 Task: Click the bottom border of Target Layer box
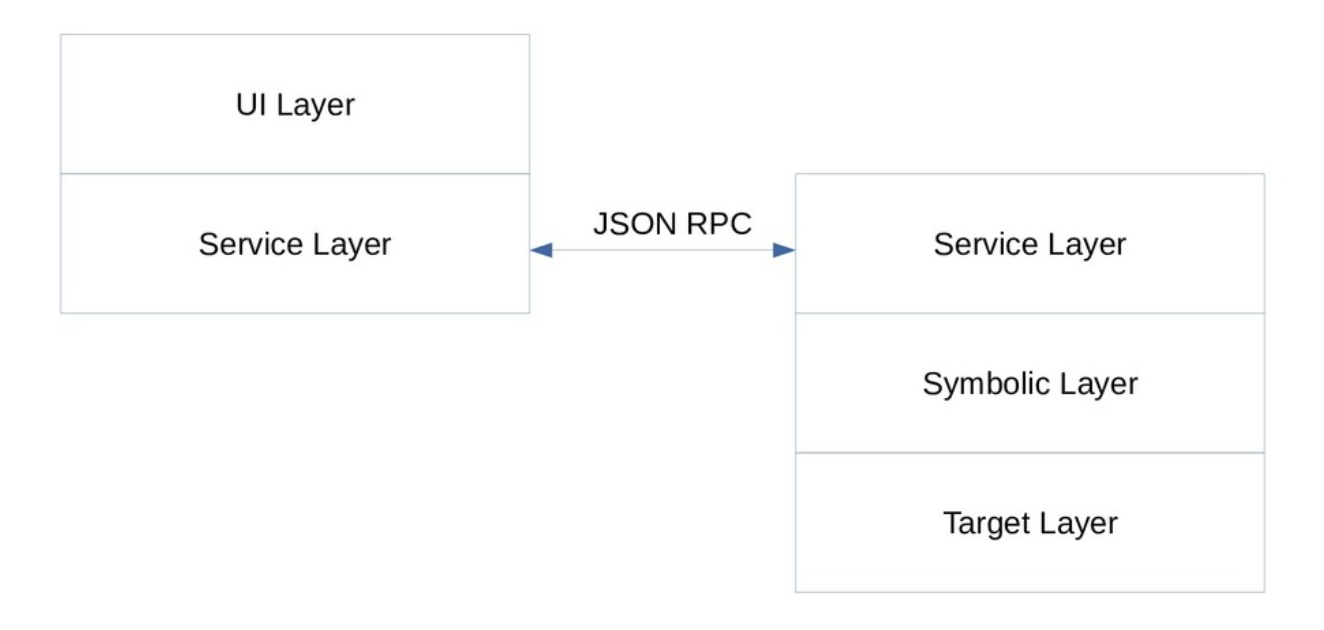[1029, 592]
